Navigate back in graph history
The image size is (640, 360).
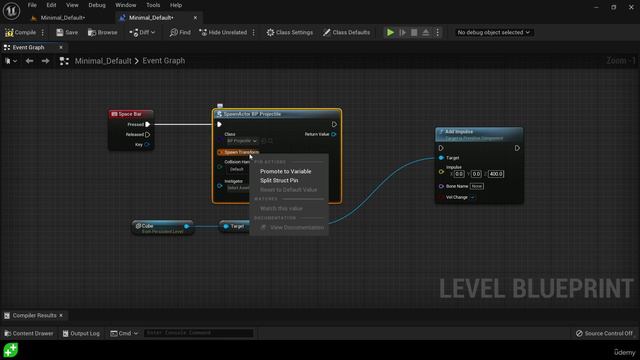tap(29, 61)
